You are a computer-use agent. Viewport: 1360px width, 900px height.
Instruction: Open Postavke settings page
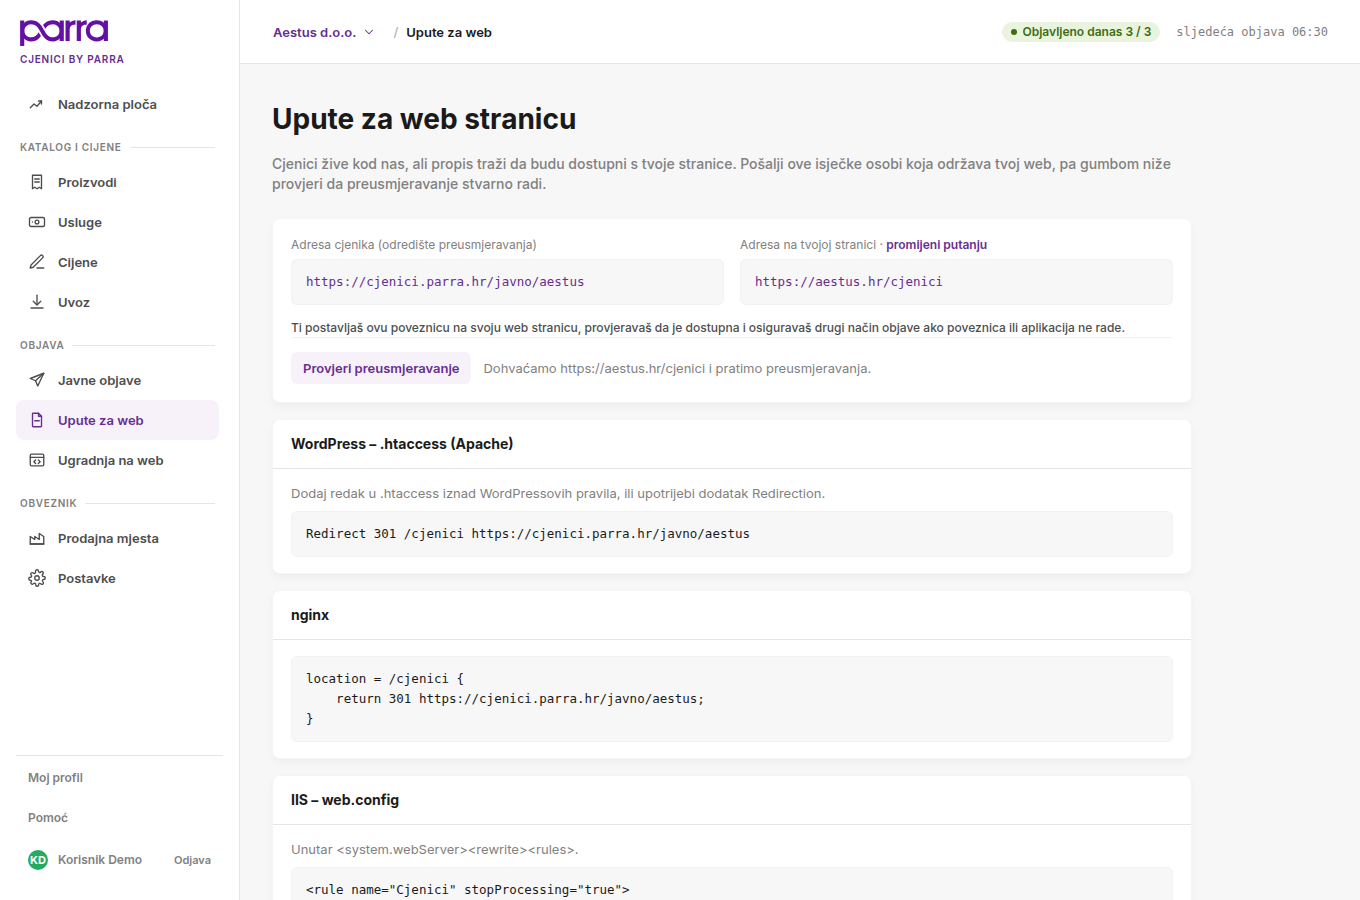[117, 578]
